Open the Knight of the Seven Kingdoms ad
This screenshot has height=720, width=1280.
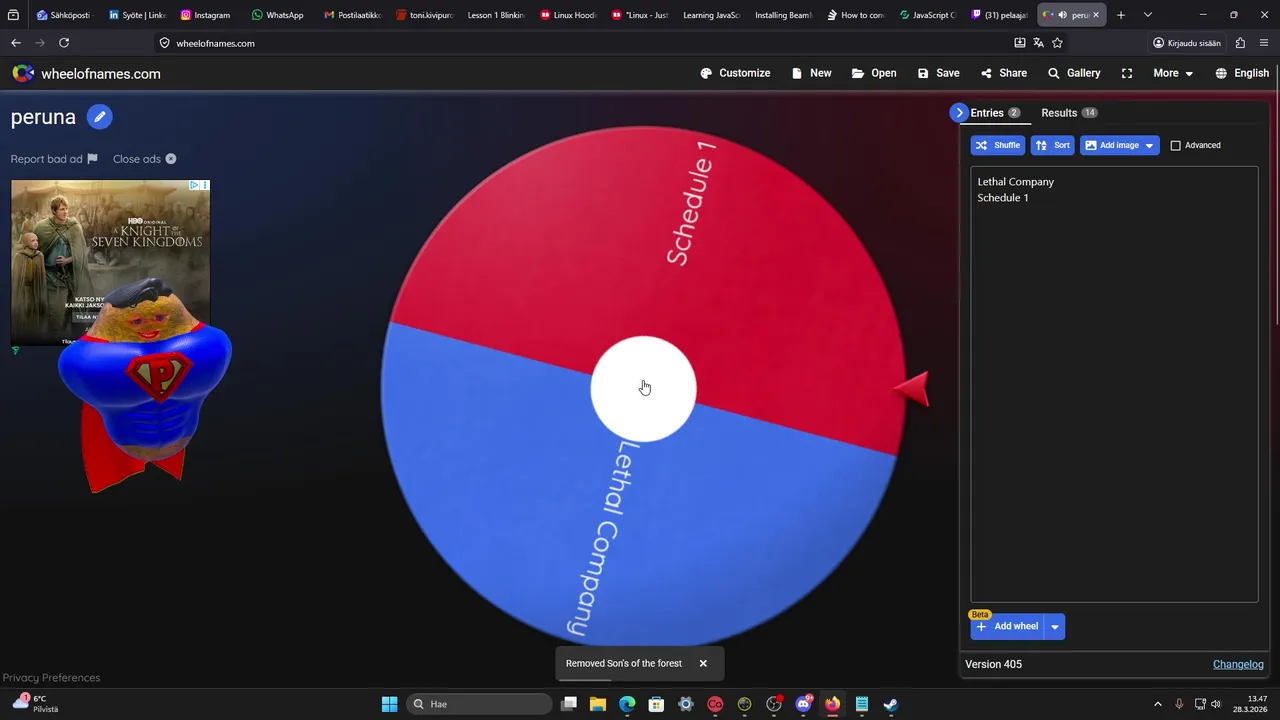[110, 262]
